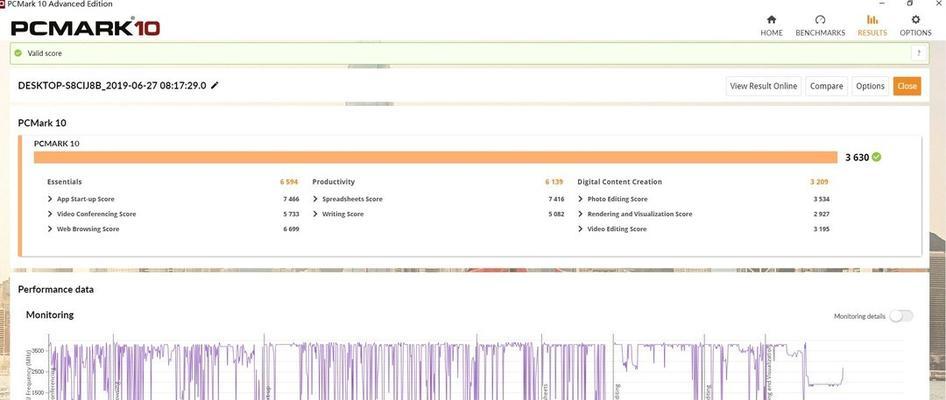Click the Productivity heading
Viewport: 946px width, 400px height.
pyautogui.click(x=334, y=182)
